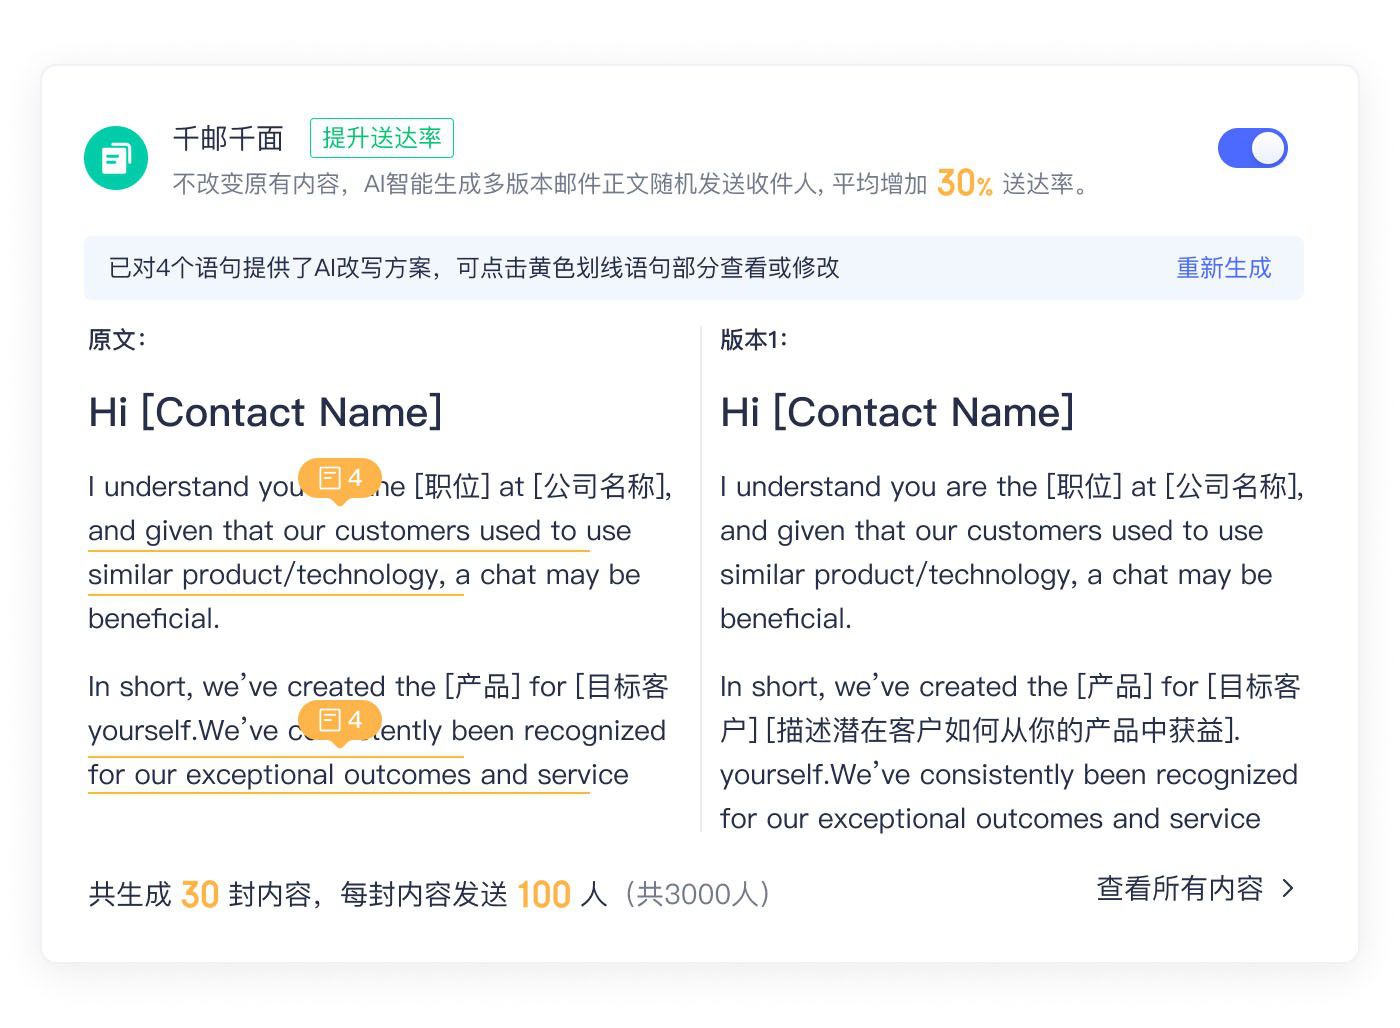Open the comment bubble above the first paragraph
The height and width of the screenshot is (1028, 1400).
tap(340, 479)
